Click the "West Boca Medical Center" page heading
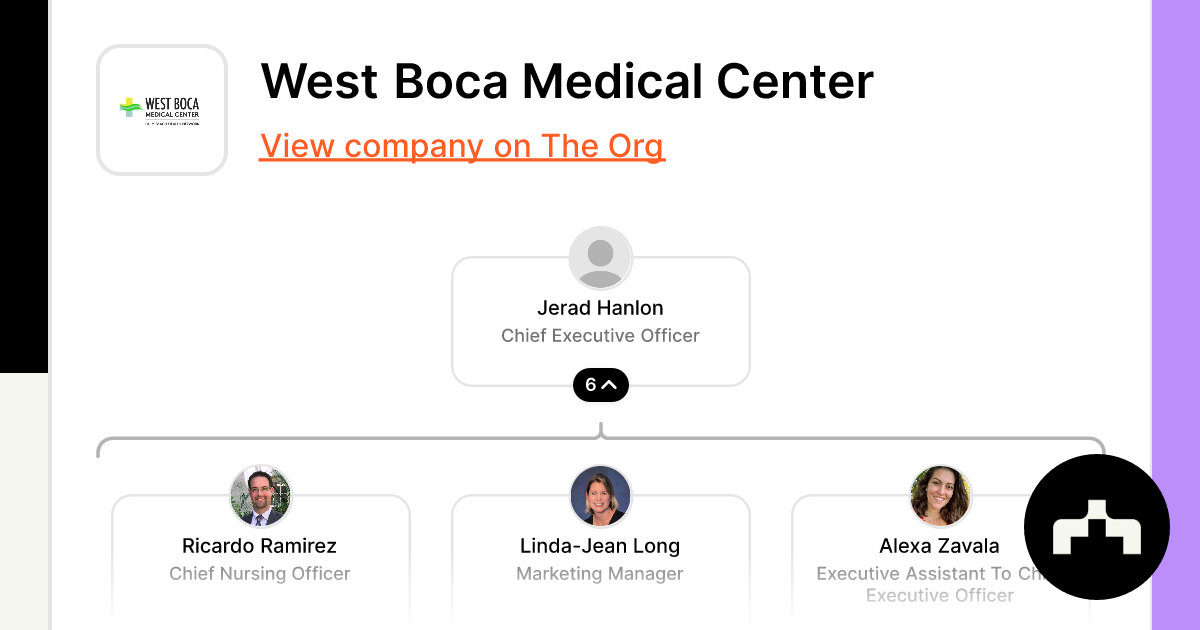 (x=567, y=82)
